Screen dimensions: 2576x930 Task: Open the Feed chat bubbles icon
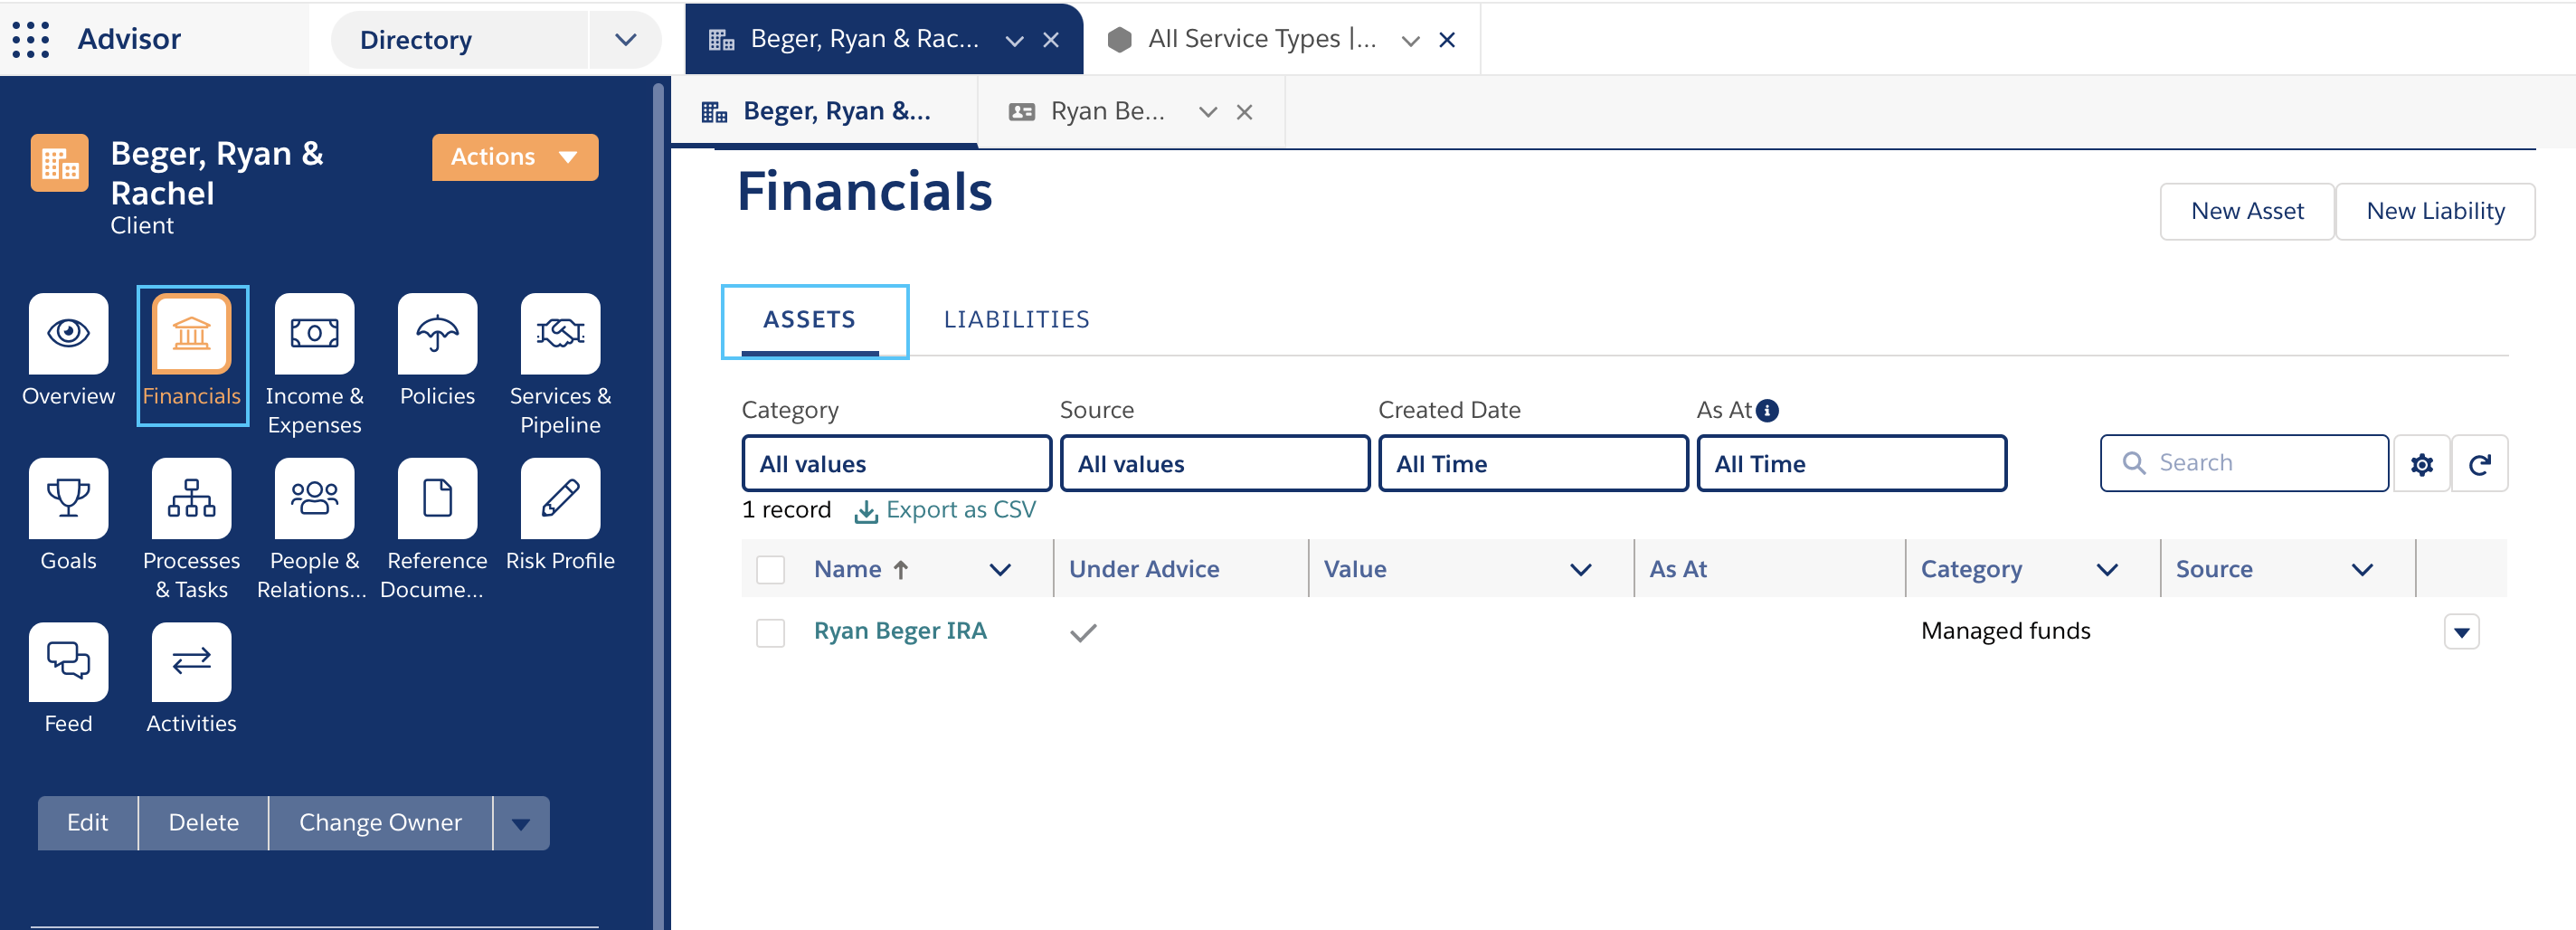point(68,662)
